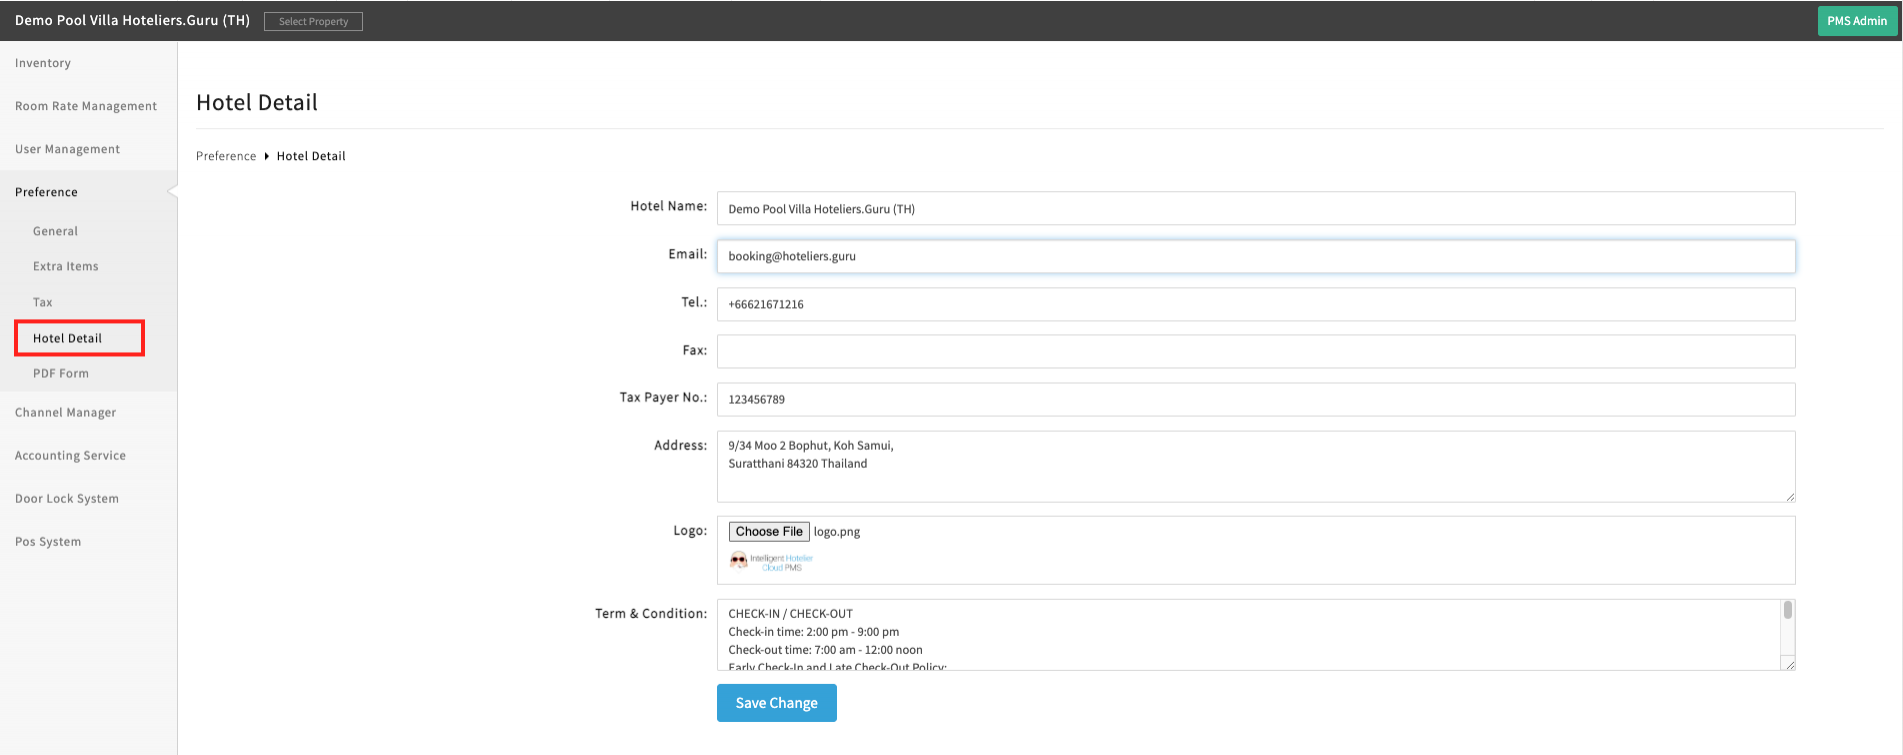Select the General preference submenu
This screenshot has height=755, width=1903.
(x=55, y=231)
